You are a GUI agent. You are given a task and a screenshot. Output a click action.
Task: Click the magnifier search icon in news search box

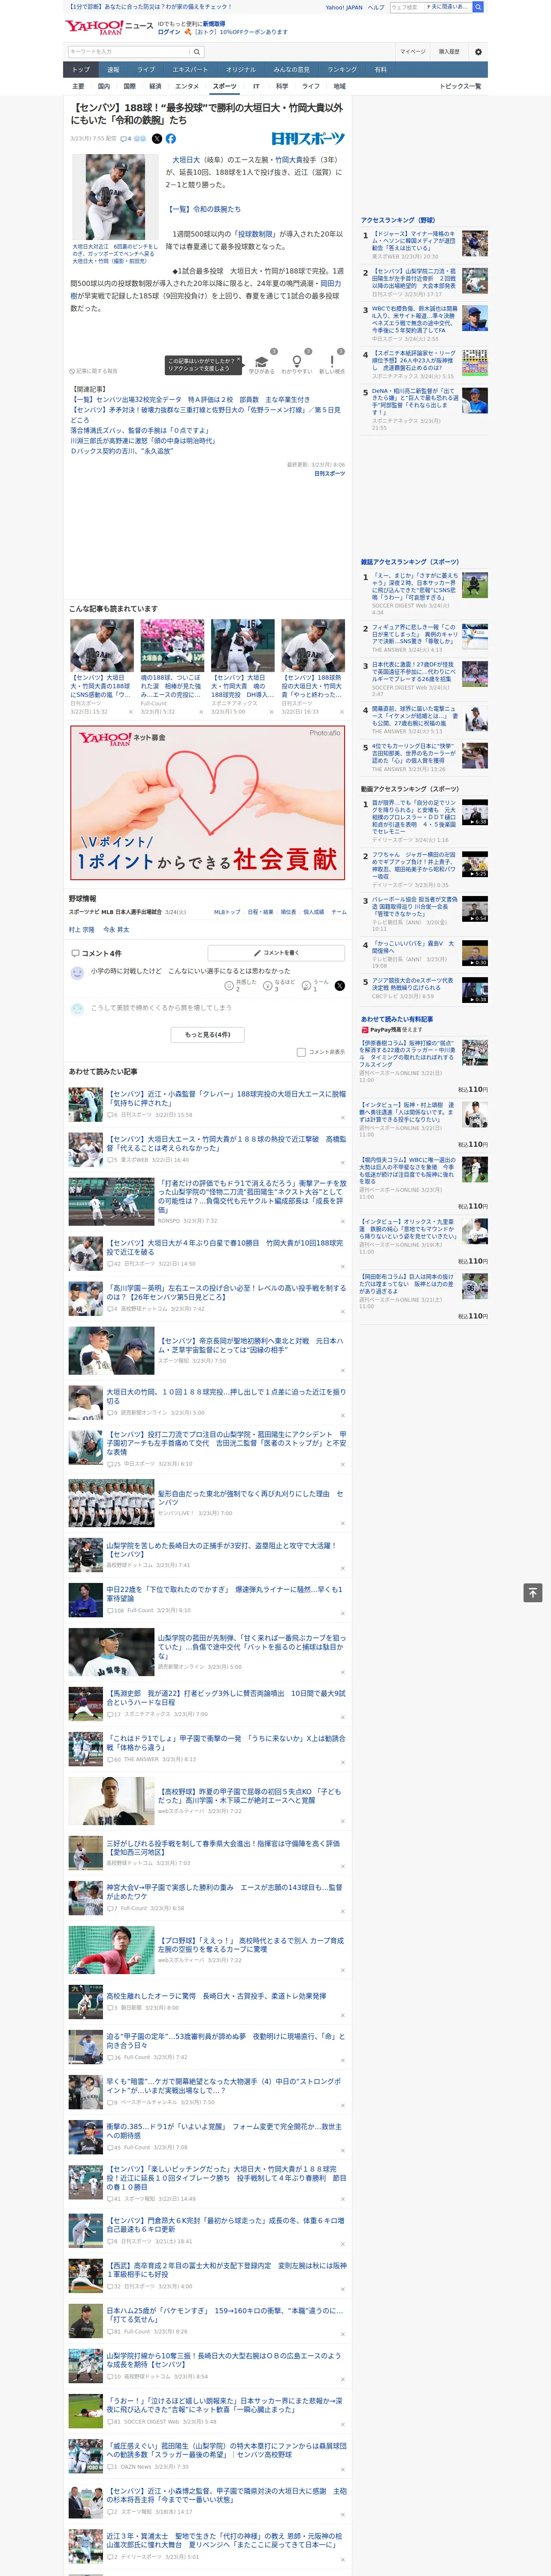click(x=197, y=52)
